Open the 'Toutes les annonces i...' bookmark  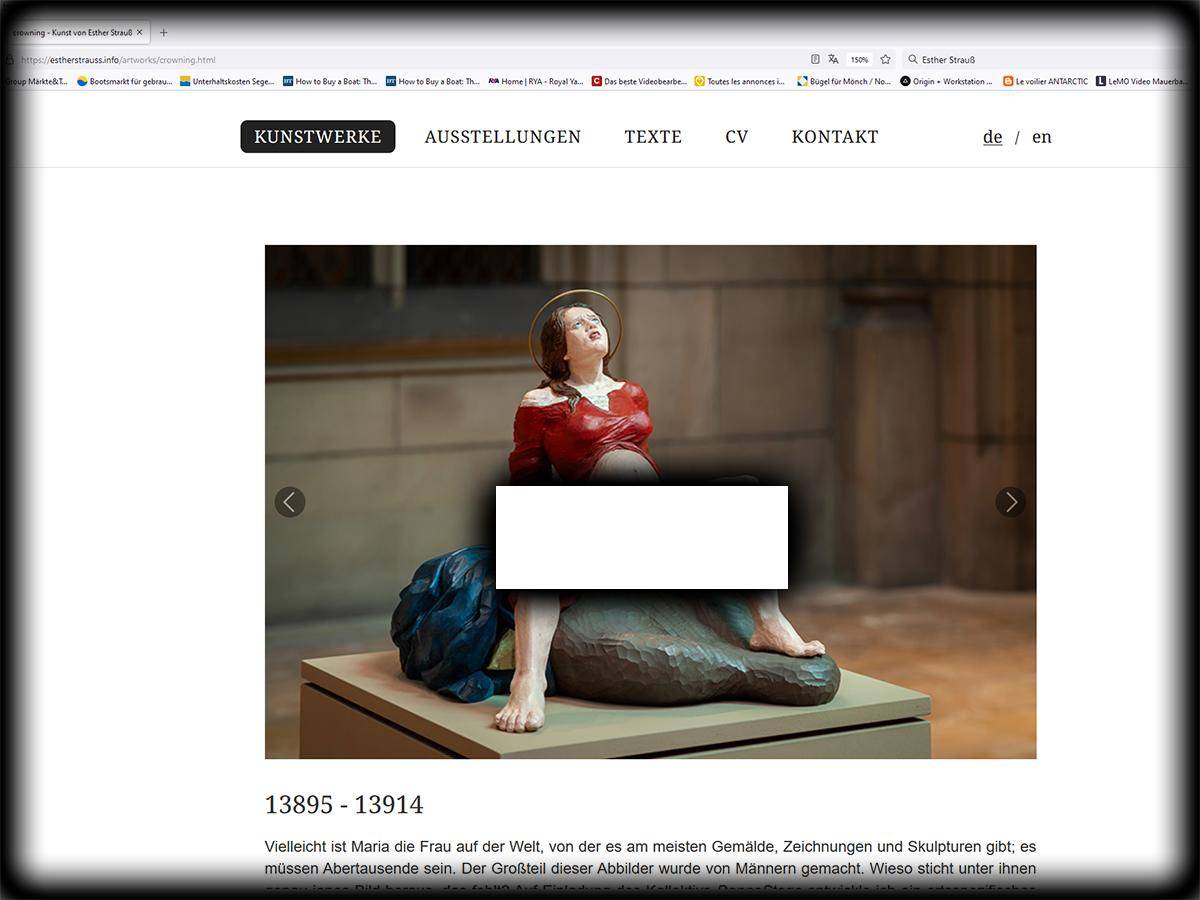740,81
